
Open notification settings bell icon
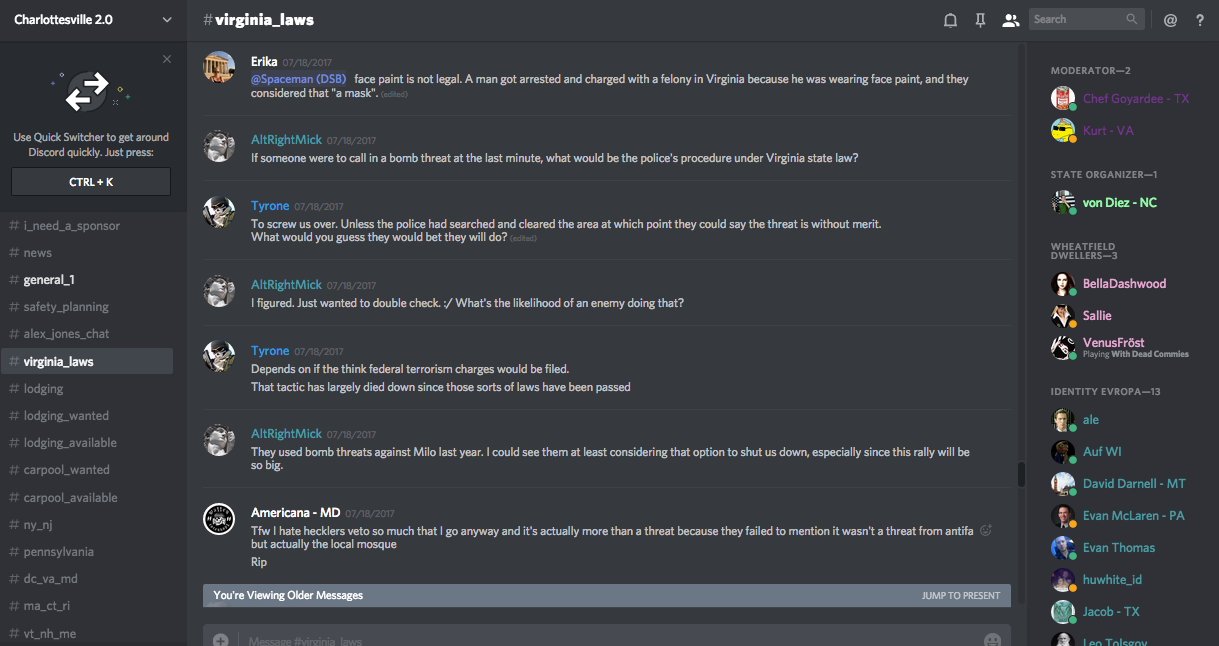[x=950, y=20]
